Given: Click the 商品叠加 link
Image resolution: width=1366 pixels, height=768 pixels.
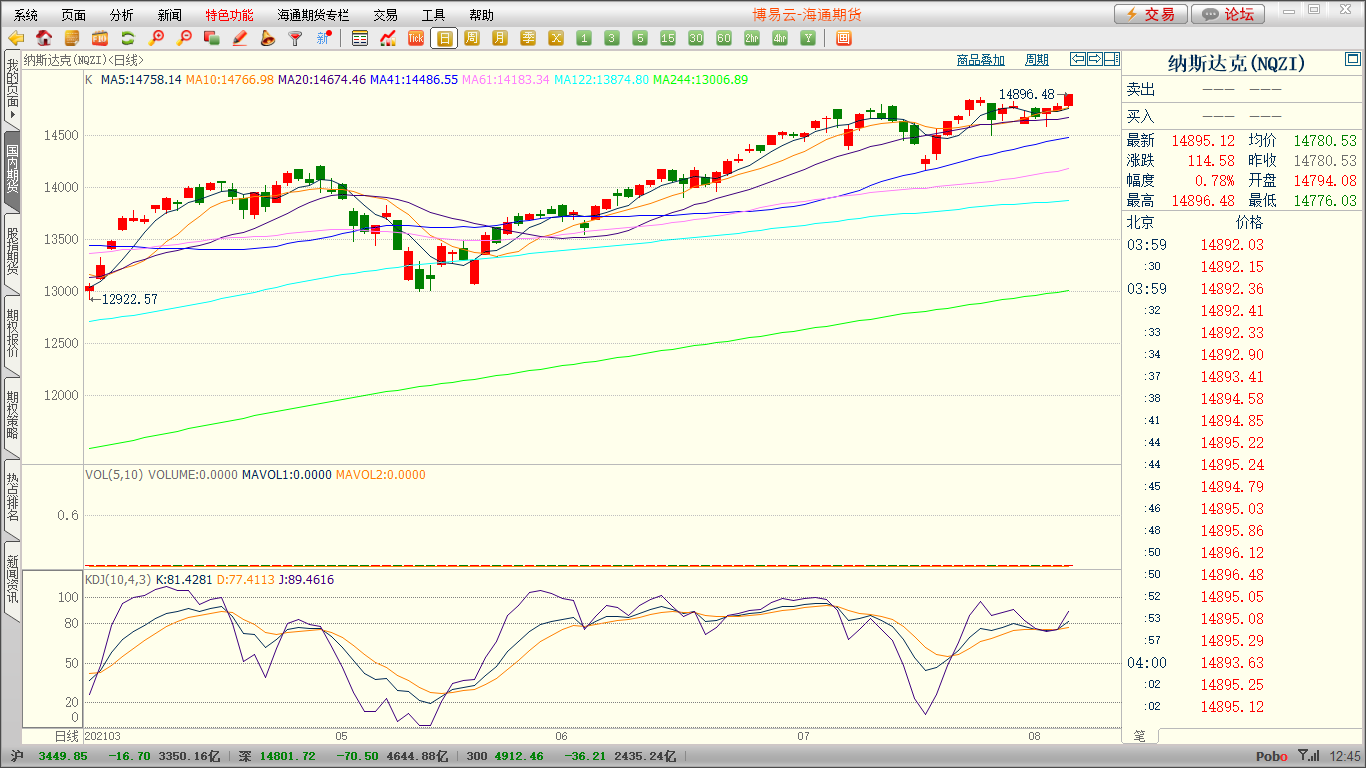Looking at the screenshot, I should pyautogui.click(x=980, y=60).
